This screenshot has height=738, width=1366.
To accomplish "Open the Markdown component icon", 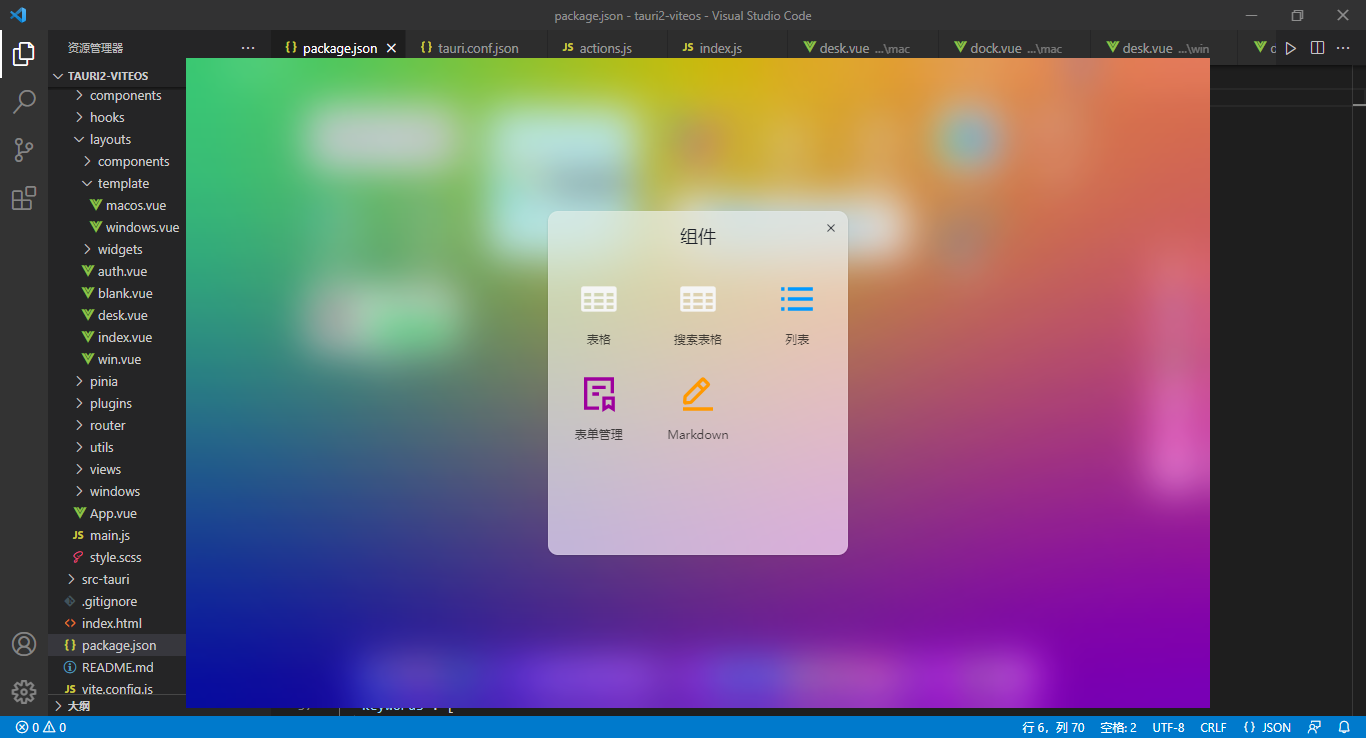I will tap(697, 393).
